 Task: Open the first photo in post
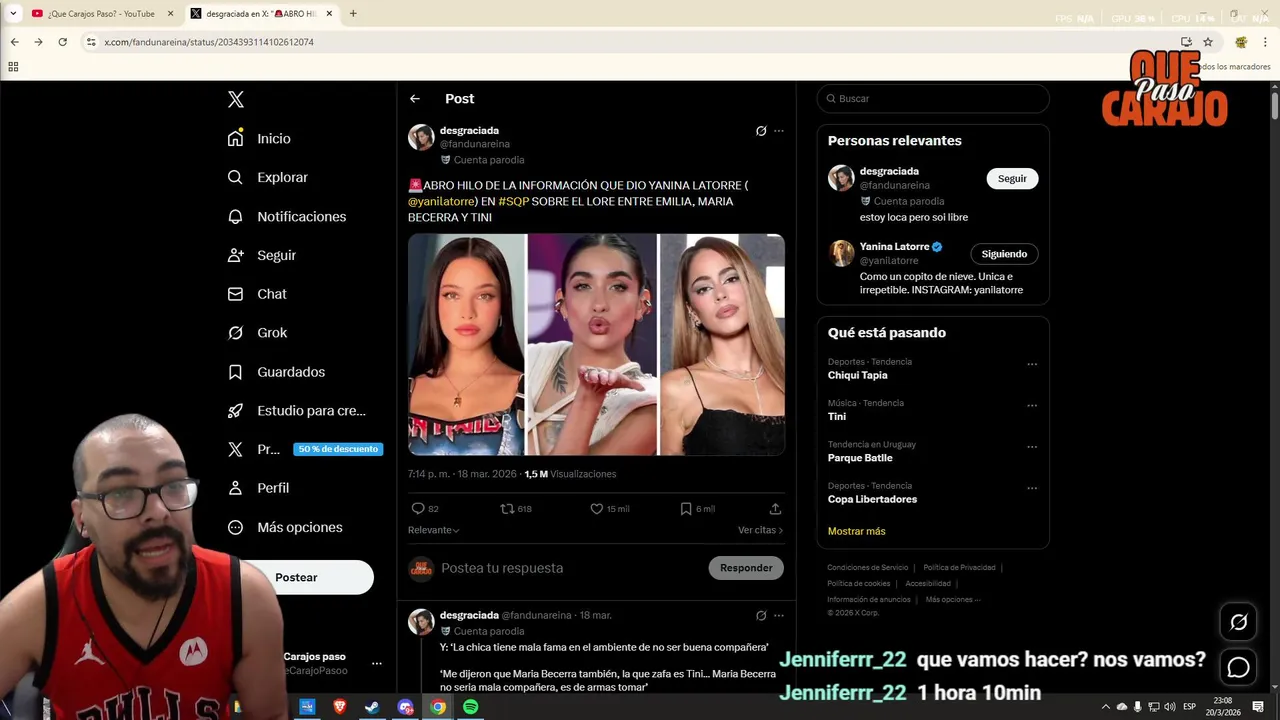(x=466, y=344)
